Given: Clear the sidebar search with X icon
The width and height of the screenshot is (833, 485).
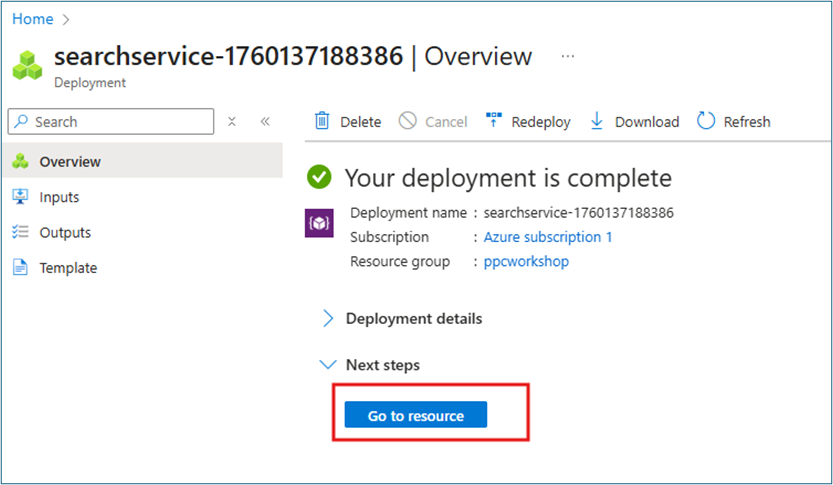Looking at the screenshot, I should (x=232, y=122).
